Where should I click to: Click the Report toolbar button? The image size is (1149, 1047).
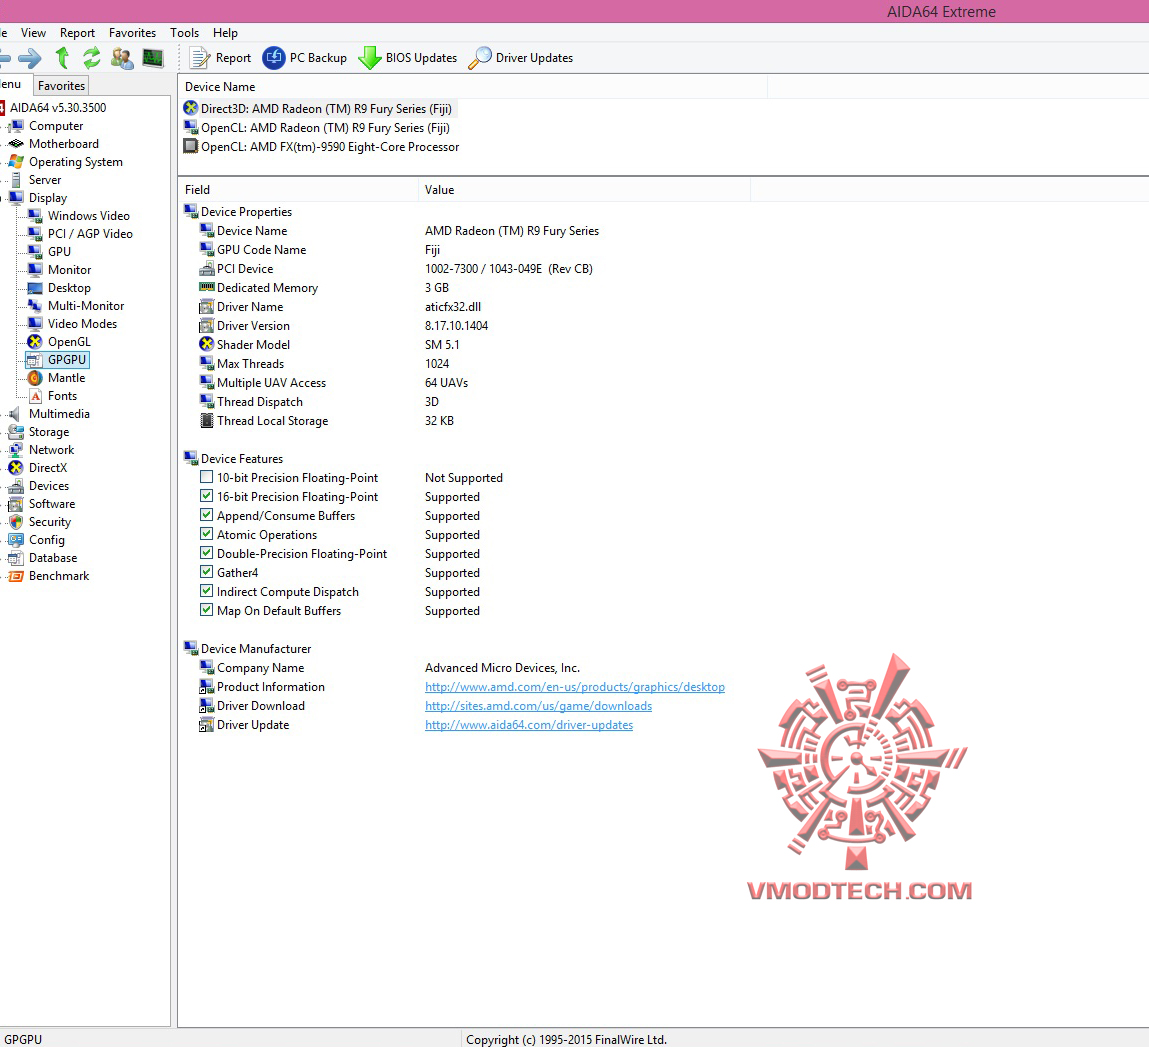coord(221,58)
